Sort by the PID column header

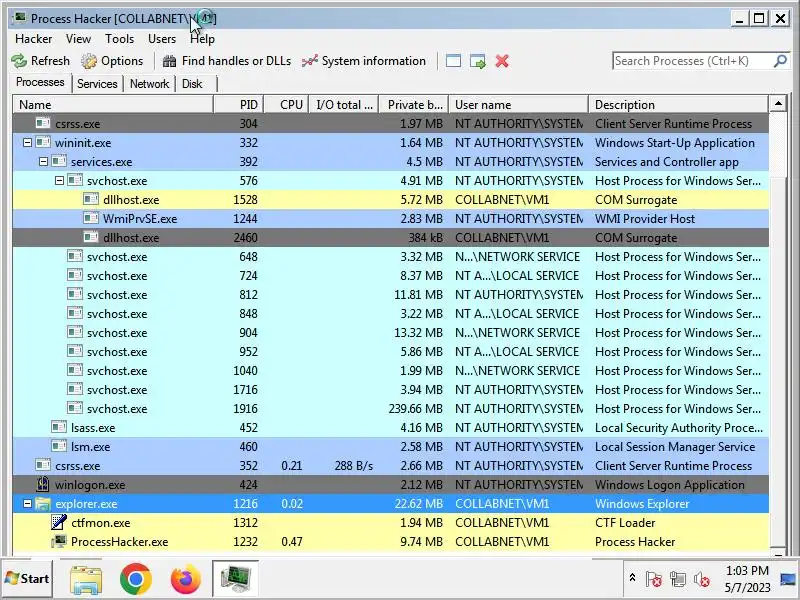239,105
